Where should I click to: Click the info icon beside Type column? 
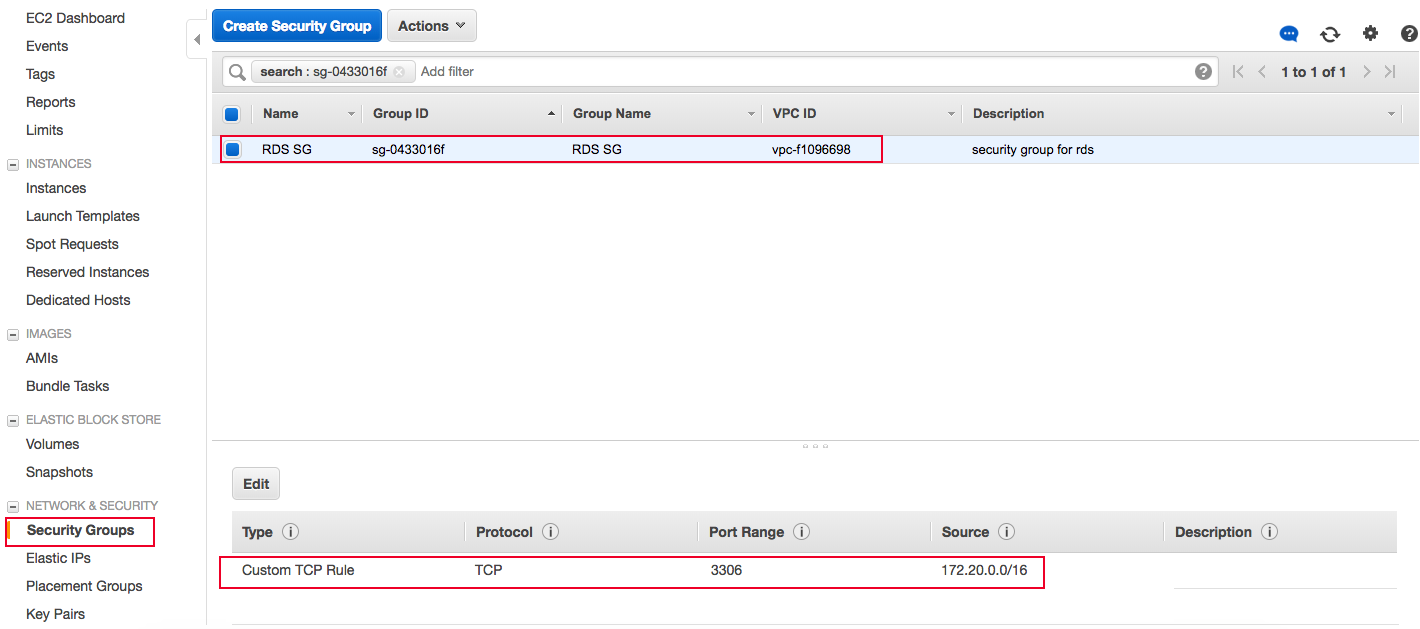point(290,531)
